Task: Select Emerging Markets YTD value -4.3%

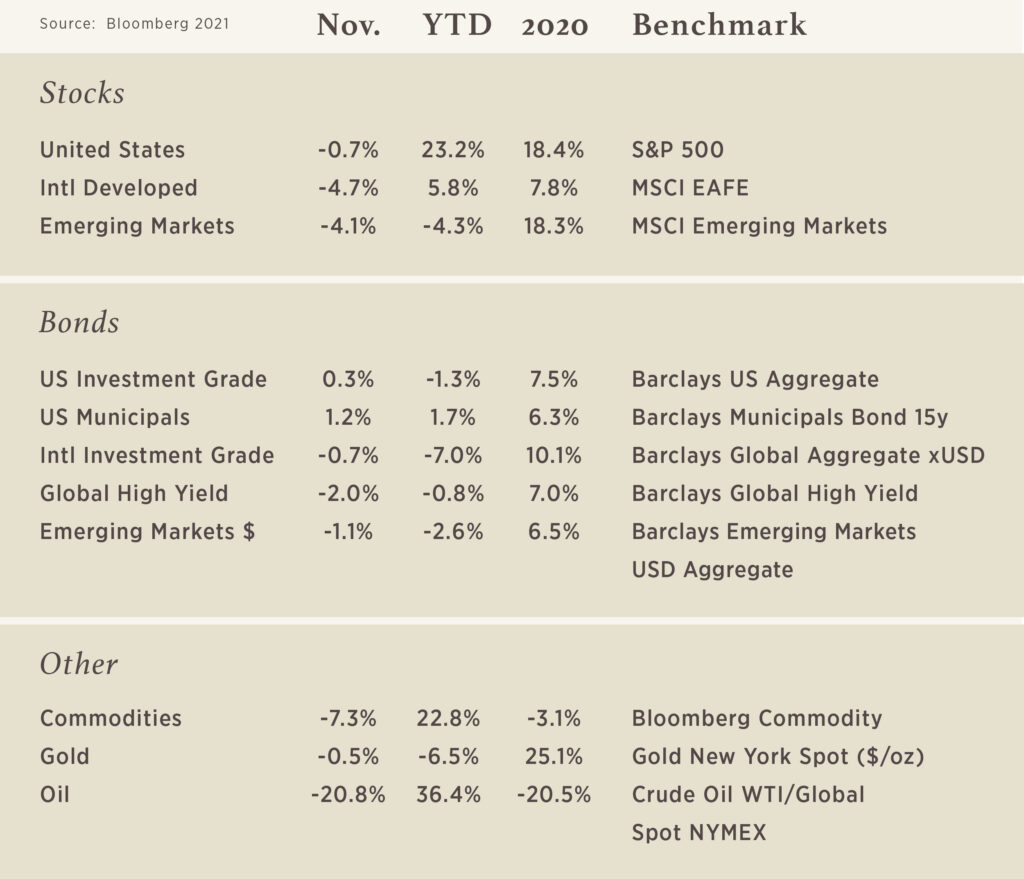Action: point(453,226)
